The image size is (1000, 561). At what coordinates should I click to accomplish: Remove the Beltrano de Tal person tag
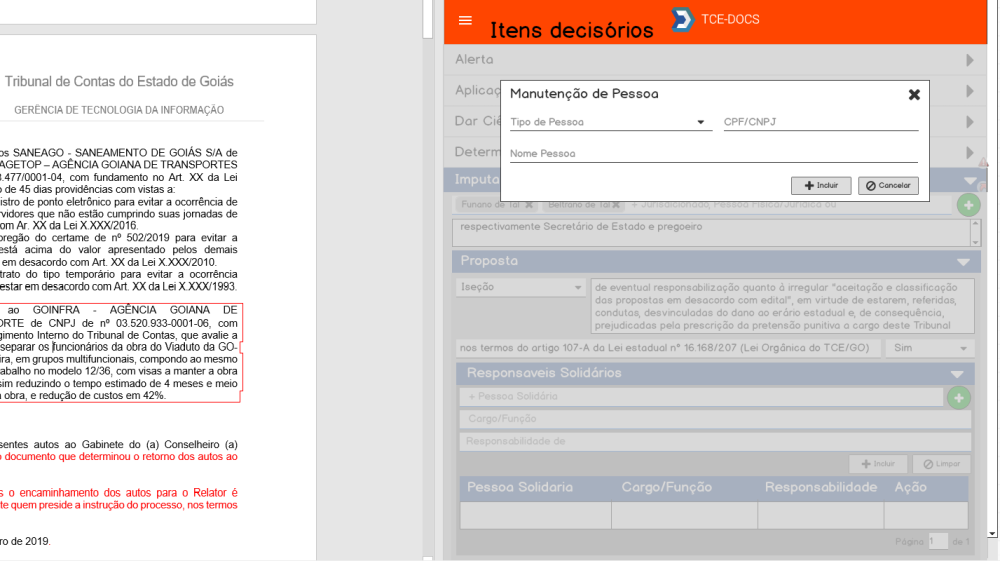[614, 204]
